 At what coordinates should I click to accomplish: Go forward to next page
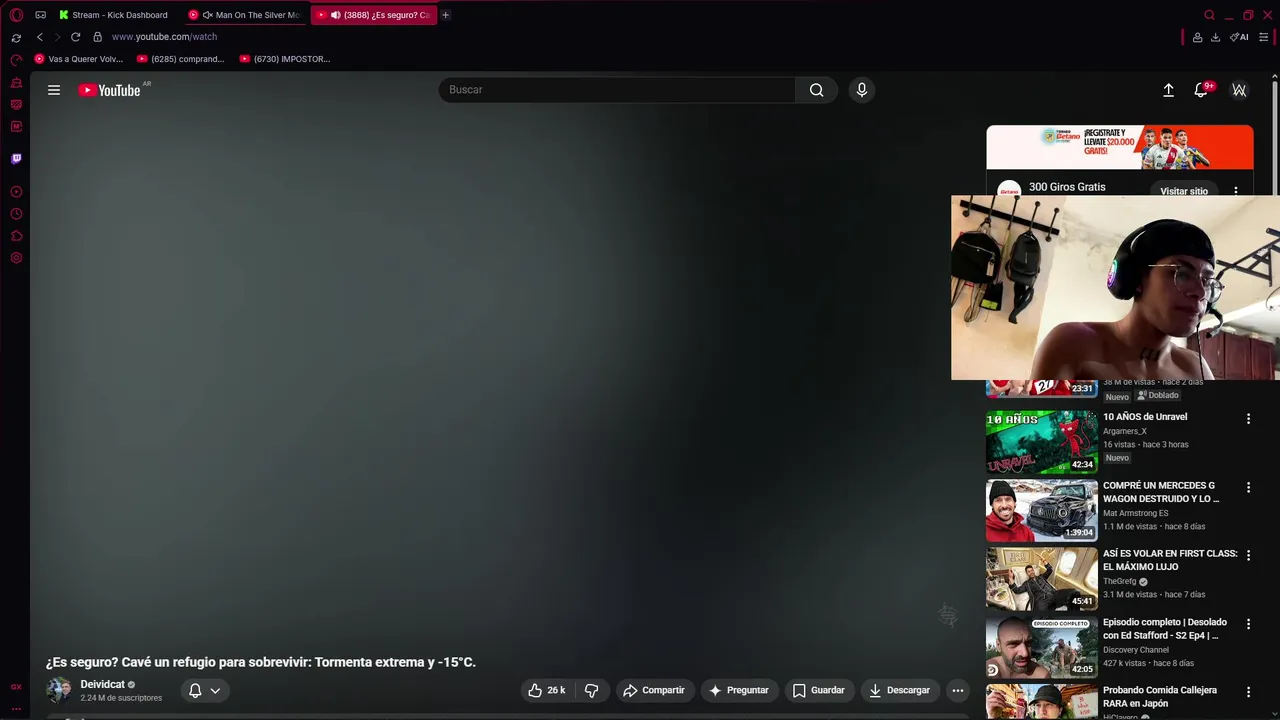point(57,37)
